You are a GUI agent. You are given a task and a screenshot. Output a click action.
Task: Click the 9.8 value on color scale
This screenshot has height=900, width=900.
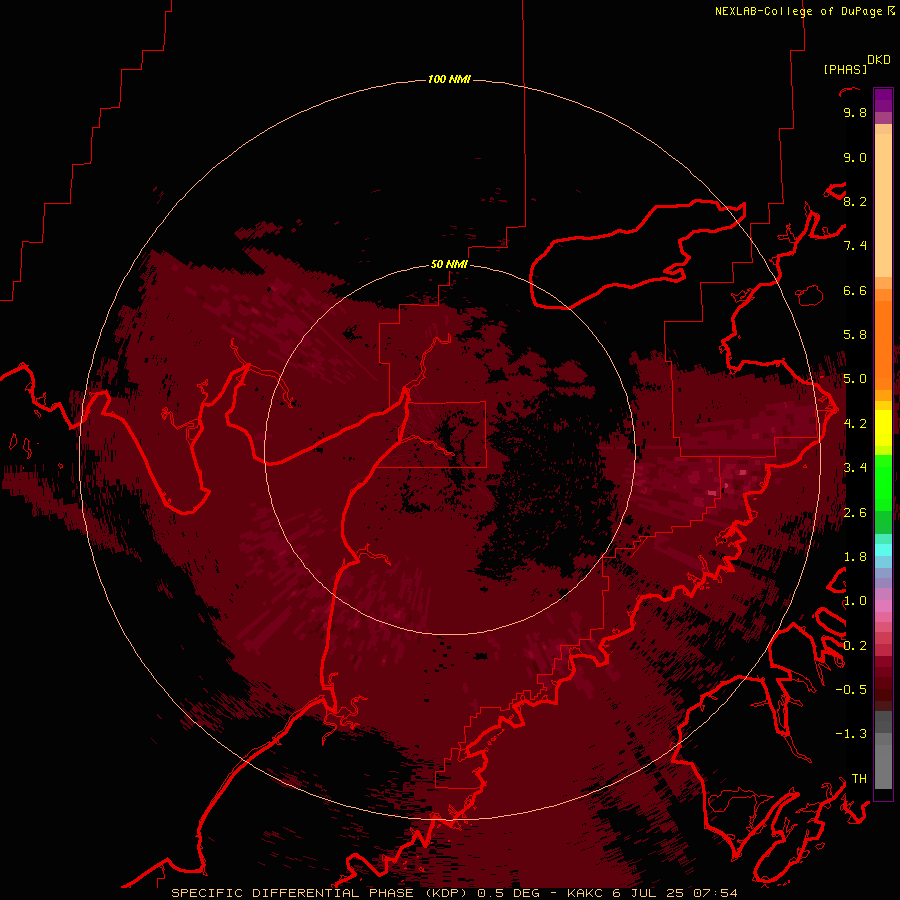(855, 112)
